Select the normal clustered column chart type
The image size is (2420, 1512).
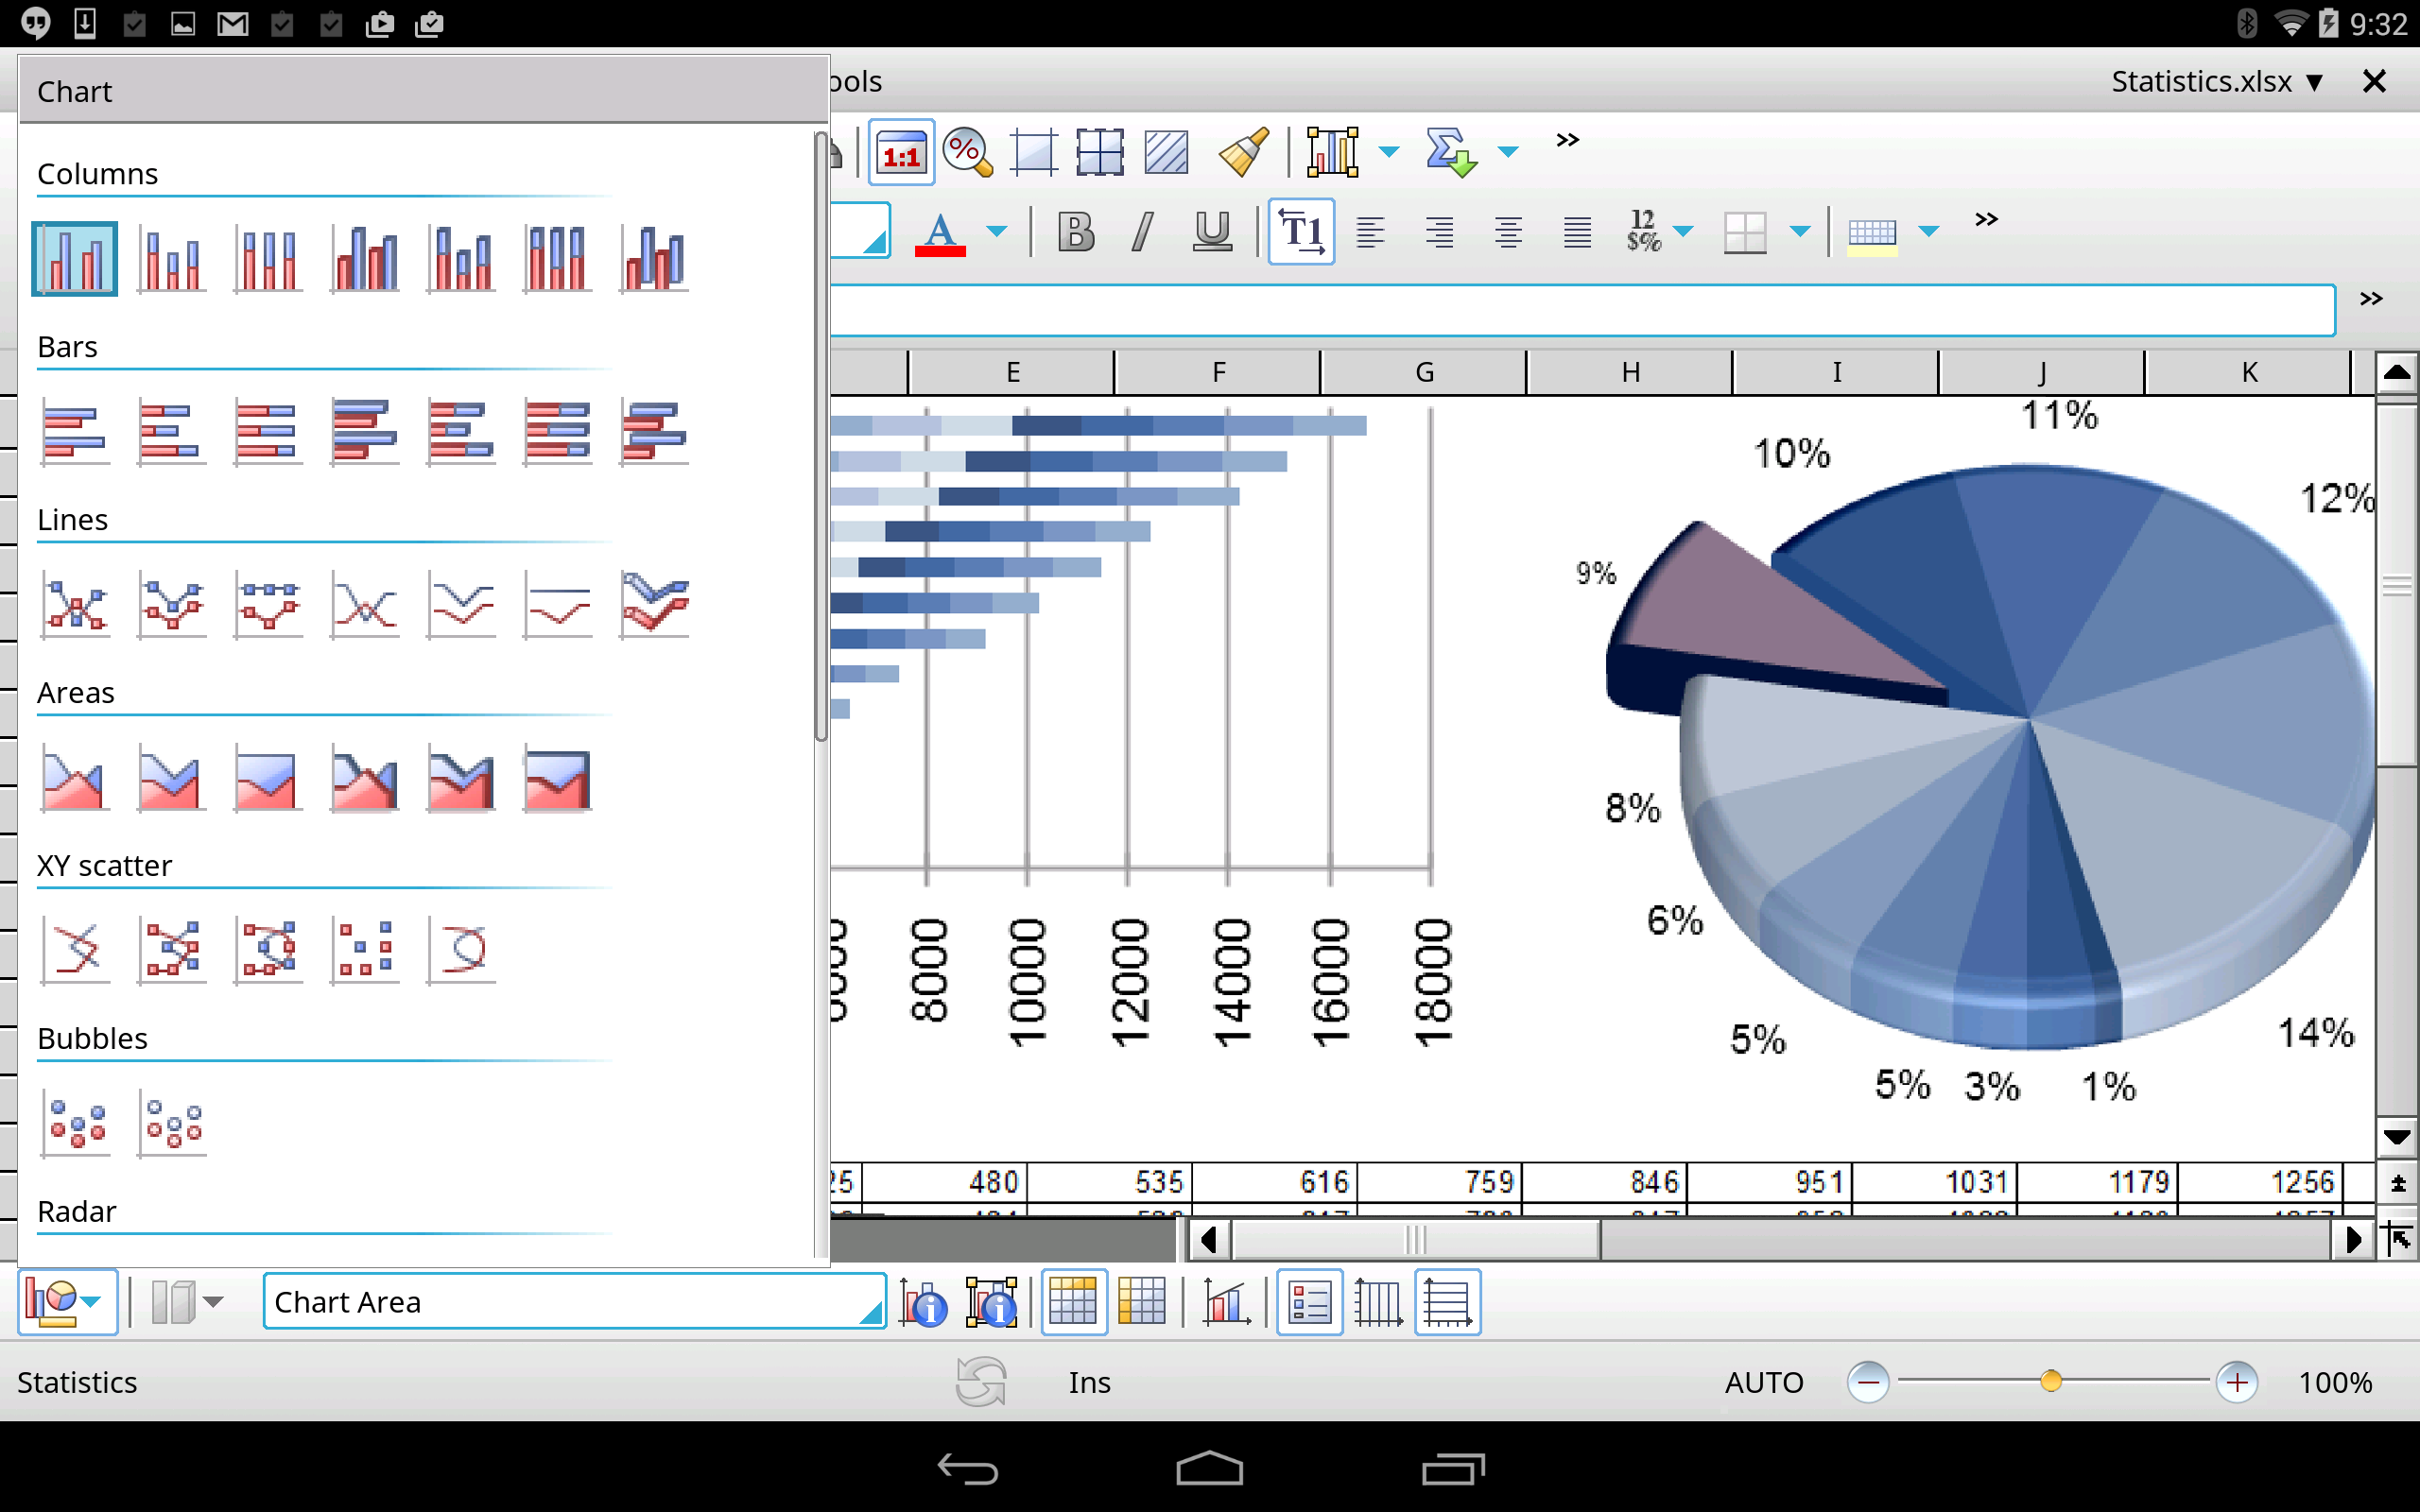coord(74,259)
